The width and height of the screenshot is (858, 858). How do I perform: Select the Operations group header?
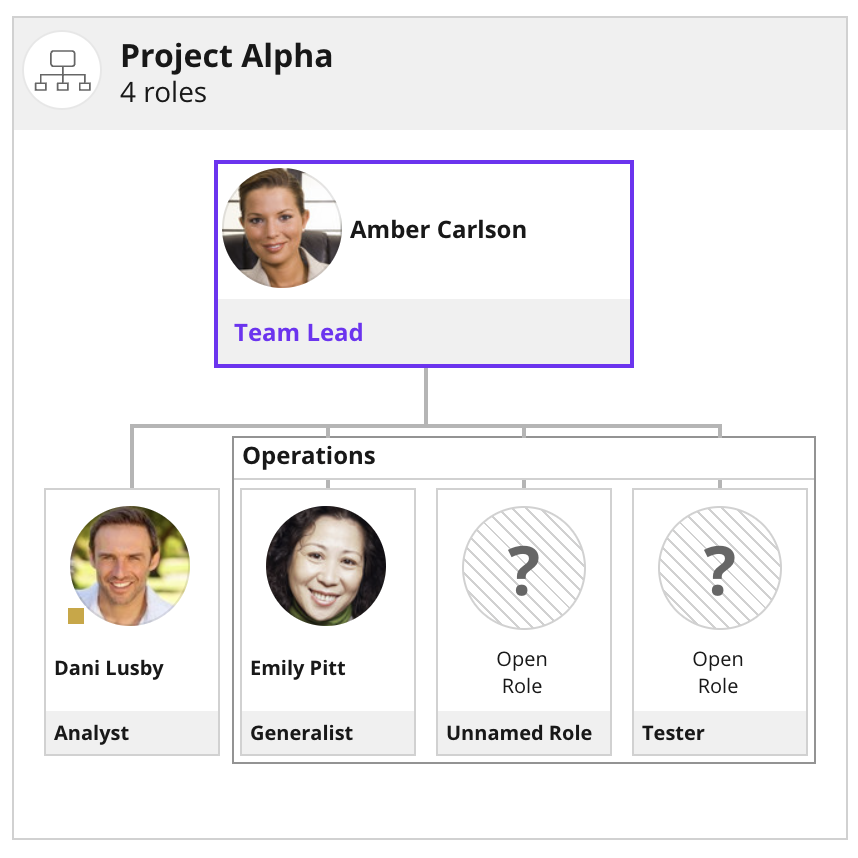[x=524, y=458]
